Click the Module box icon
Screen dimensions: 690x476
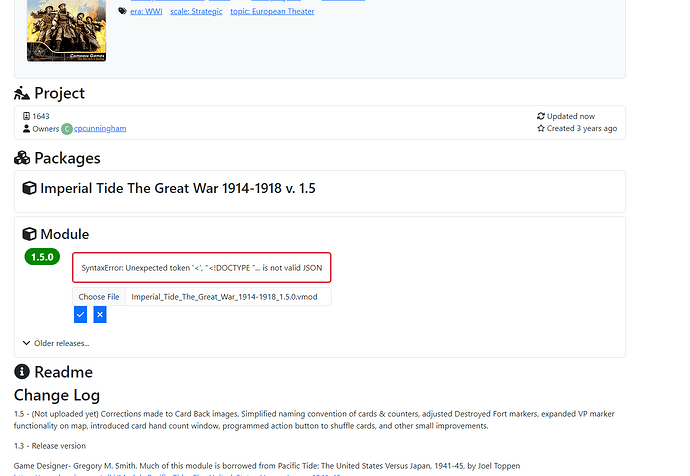29,234
